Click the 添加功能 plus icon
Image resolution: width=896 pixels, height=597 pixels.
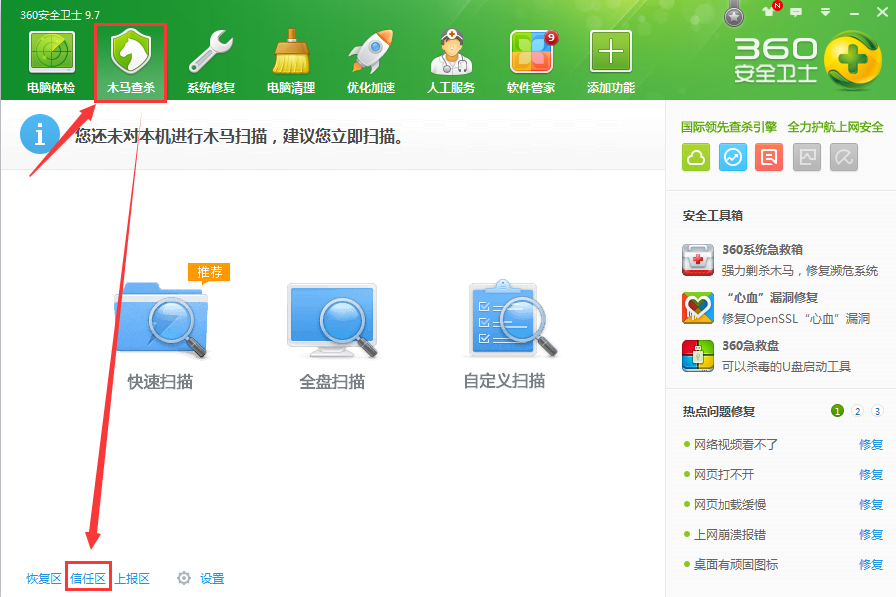coord(611,52)
